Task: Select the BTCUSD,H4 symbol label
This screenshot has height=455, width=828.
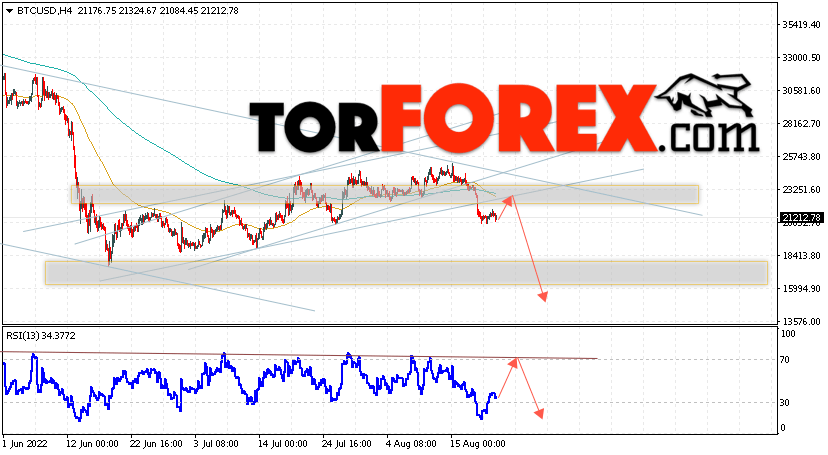Action: pyautogui.click(x=45, y=11)
